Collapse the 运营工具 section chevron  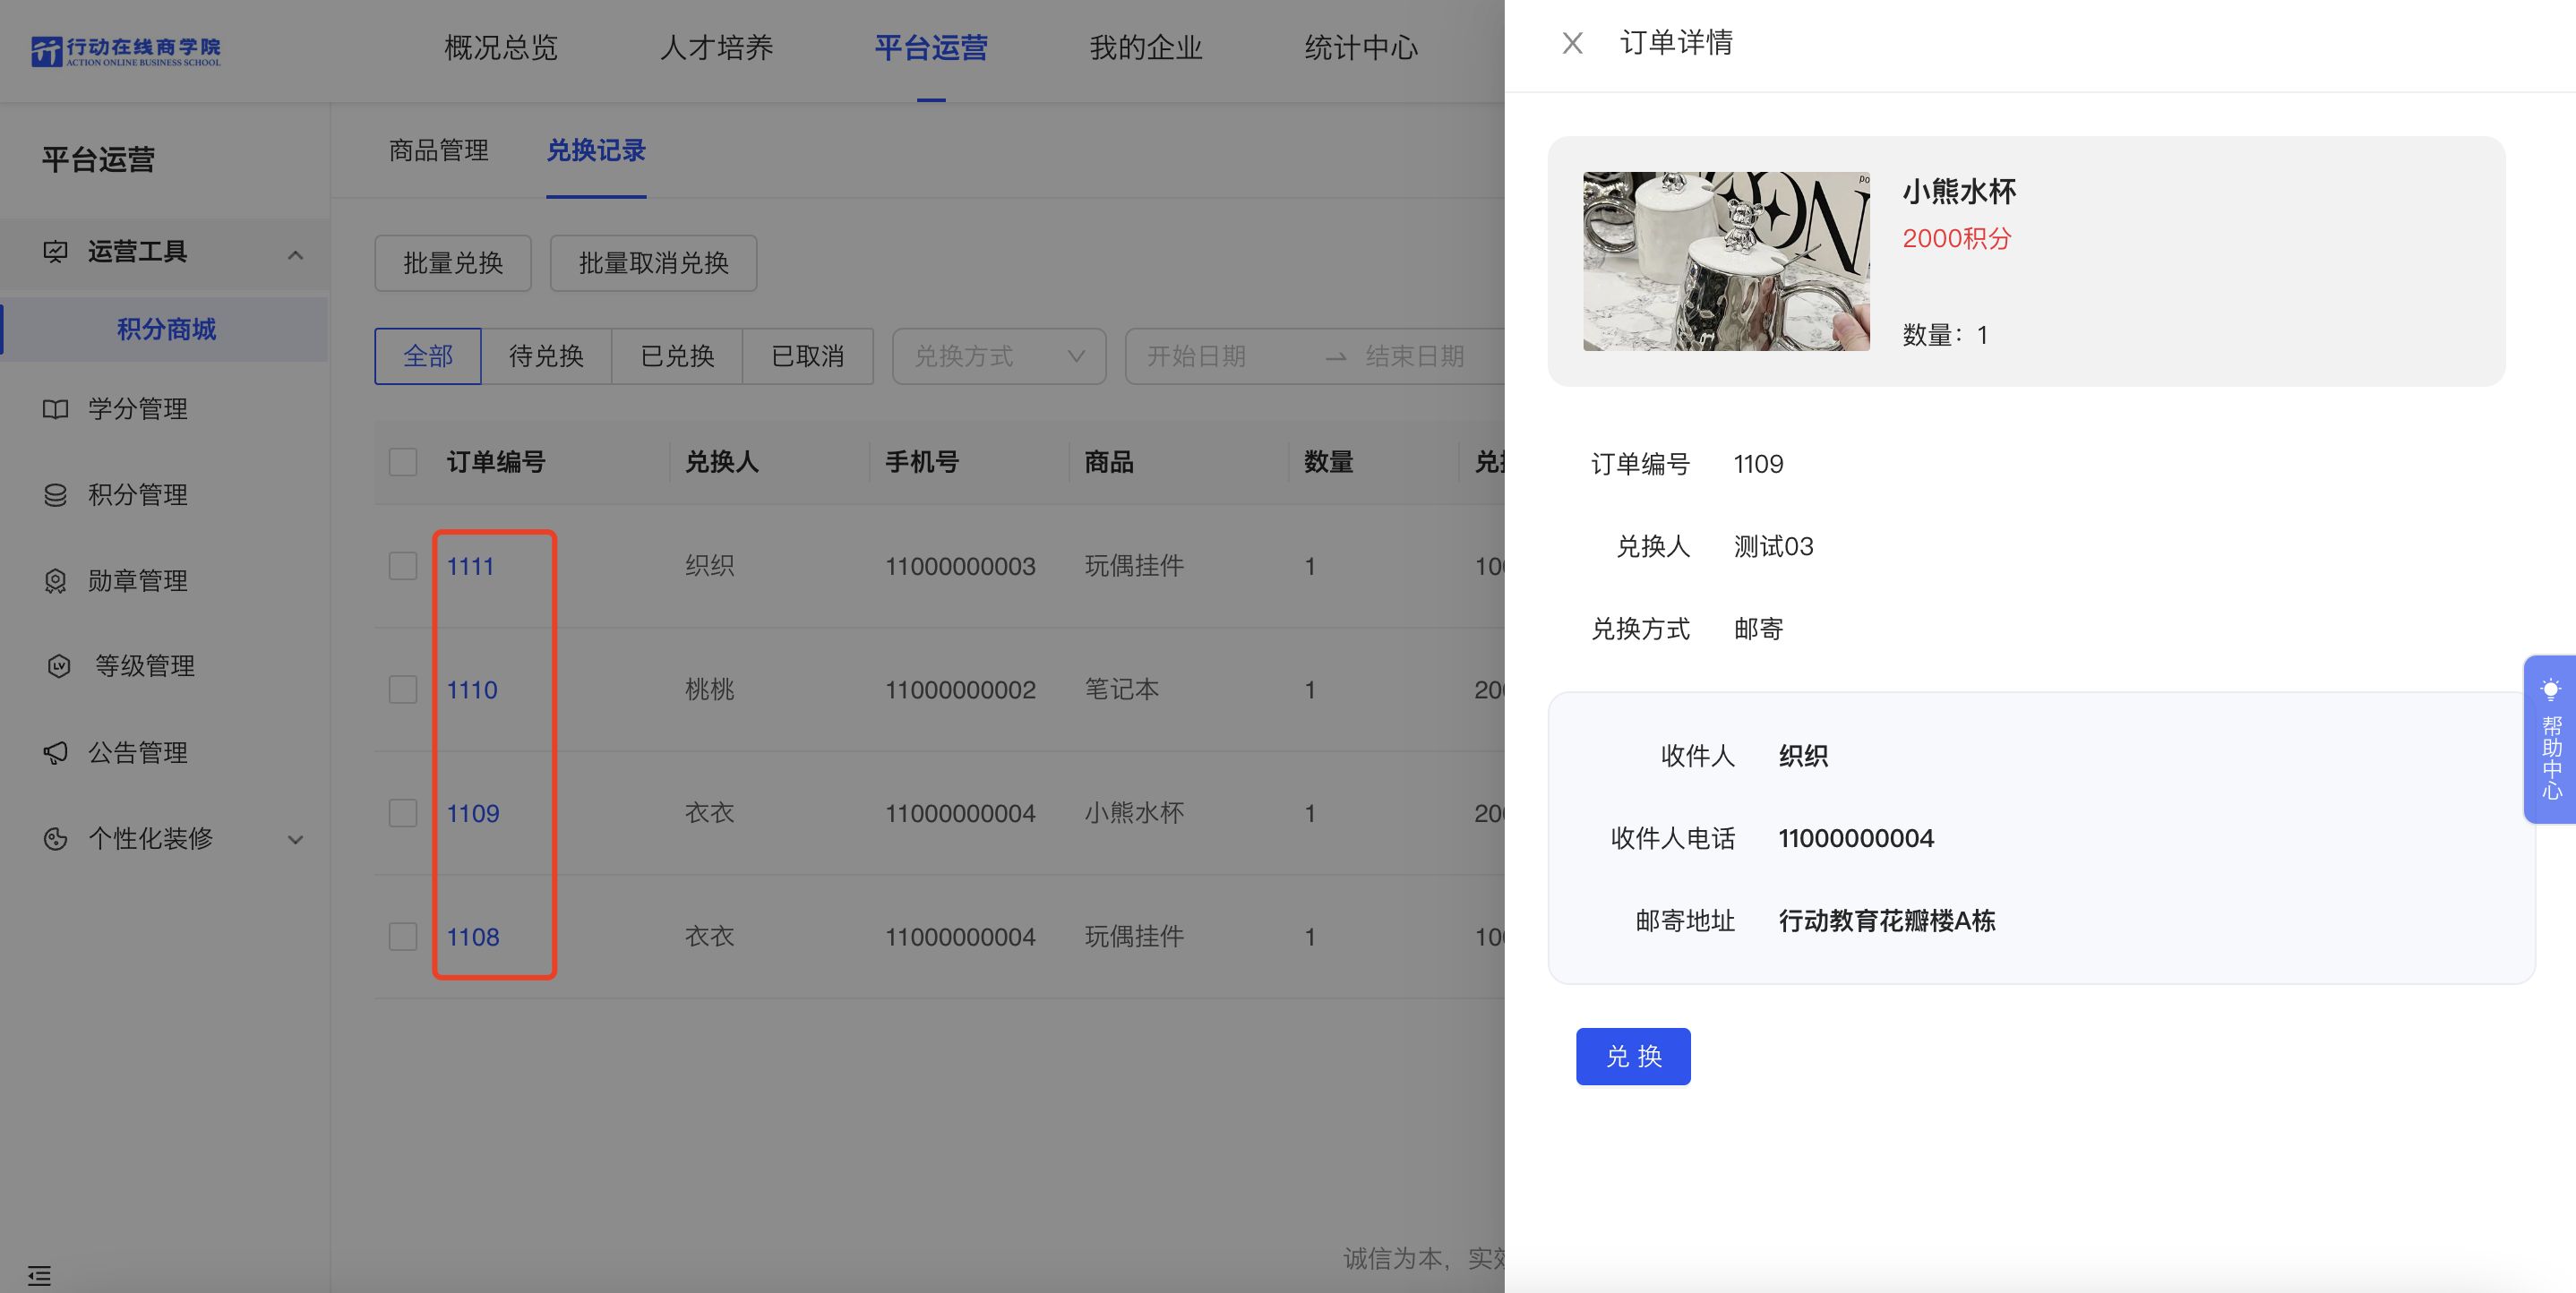295,255
